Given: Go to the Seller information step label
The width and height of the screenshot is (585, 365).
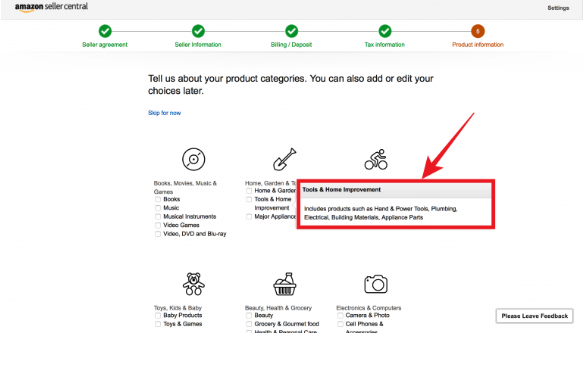Looking at the screenshot, I should (x=198, y=45).
